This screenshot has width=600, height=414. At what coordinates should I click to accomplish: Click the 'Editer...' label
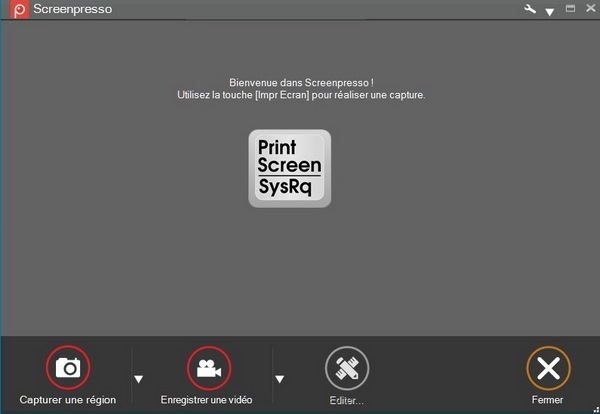point(347,401)
